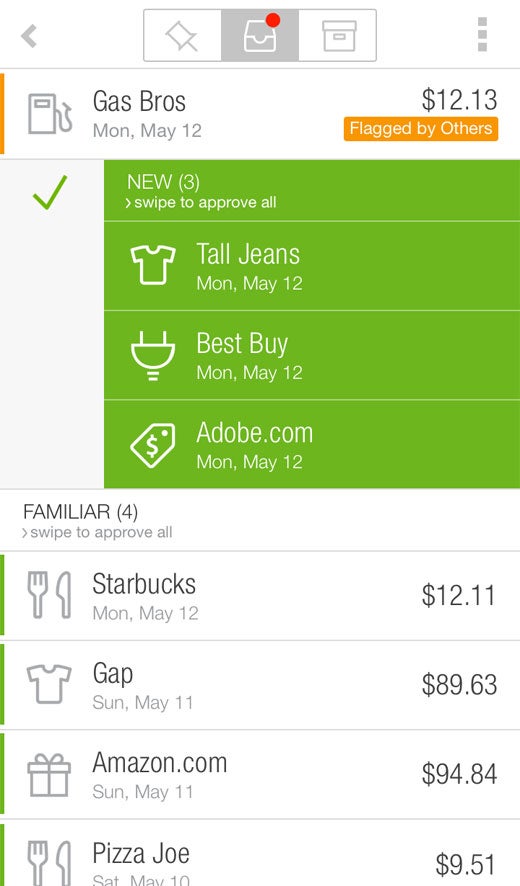The image size is (520, 886).
Task: Click the shirt icon for Tall Jeans
Action: coord(153,264)
